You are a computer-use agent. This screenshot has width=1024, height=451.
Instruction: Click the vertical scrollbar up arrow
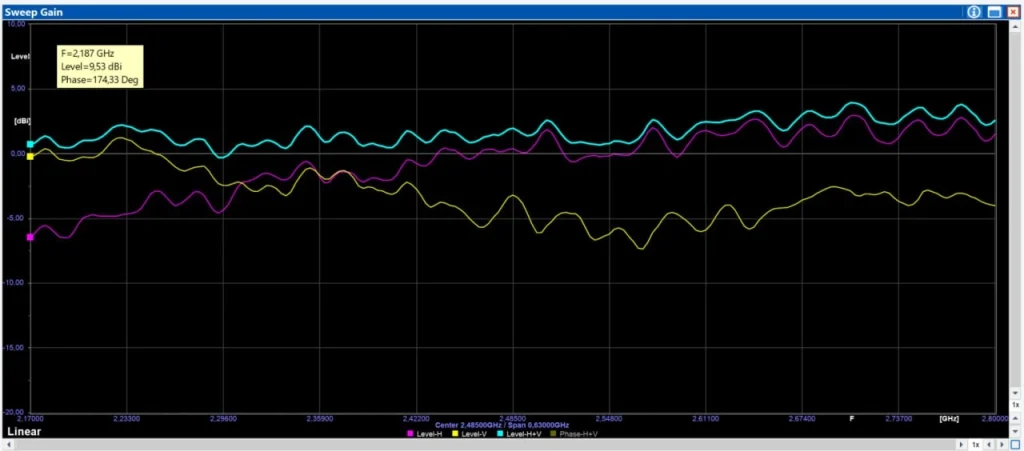pos(1015,25)
